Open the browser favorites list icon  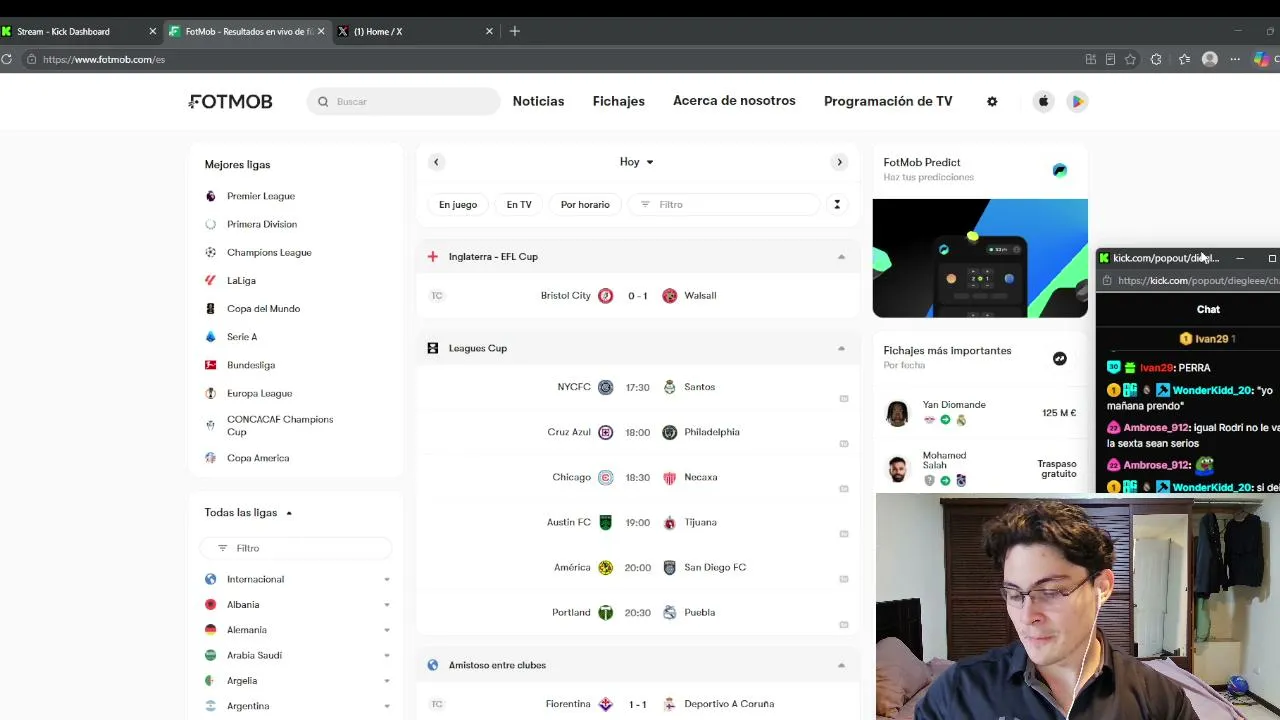1184,59
